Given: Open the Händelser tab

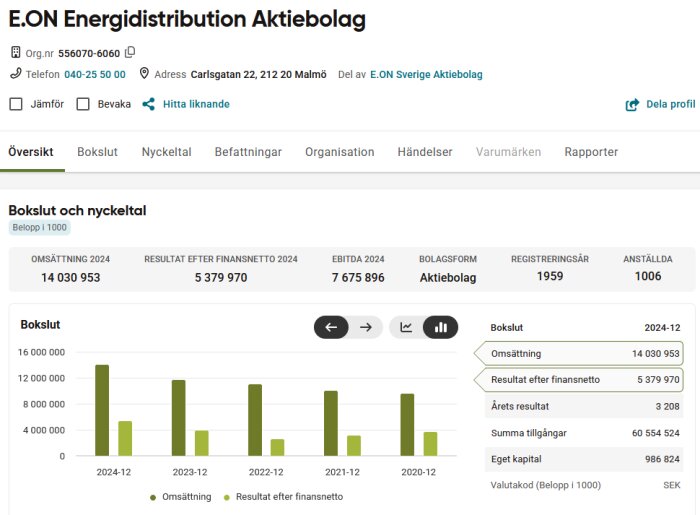Looking at the screenshot, I should (x=425, y=152).
